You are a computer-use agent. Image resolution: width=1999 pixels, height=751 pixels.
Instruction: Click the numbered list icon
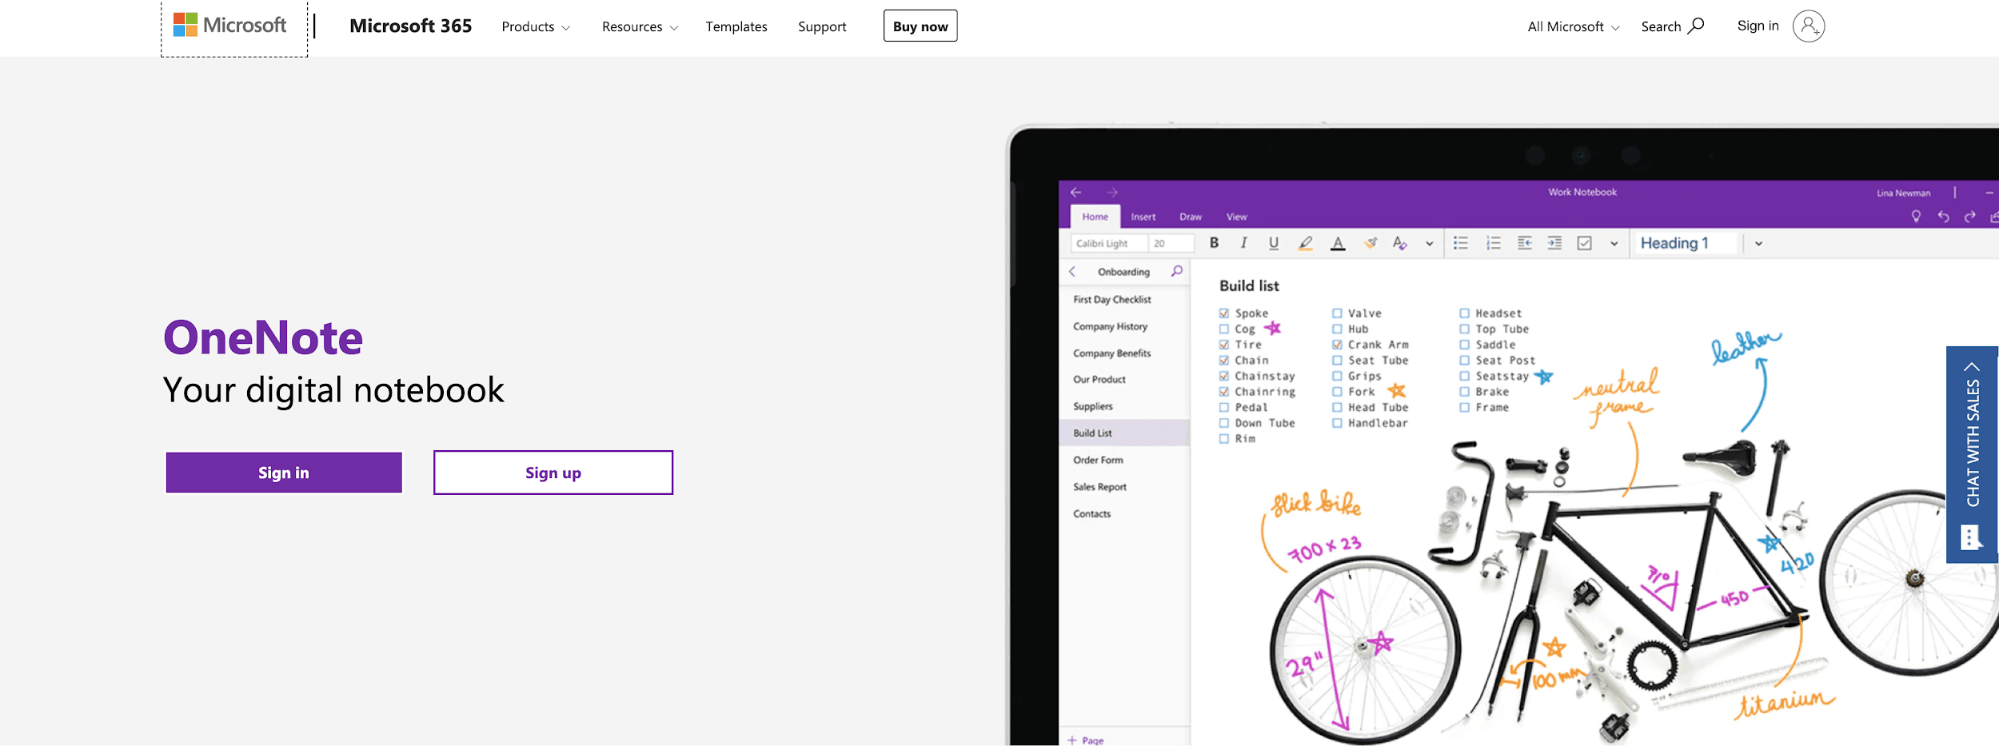(x=1493, y=243)
